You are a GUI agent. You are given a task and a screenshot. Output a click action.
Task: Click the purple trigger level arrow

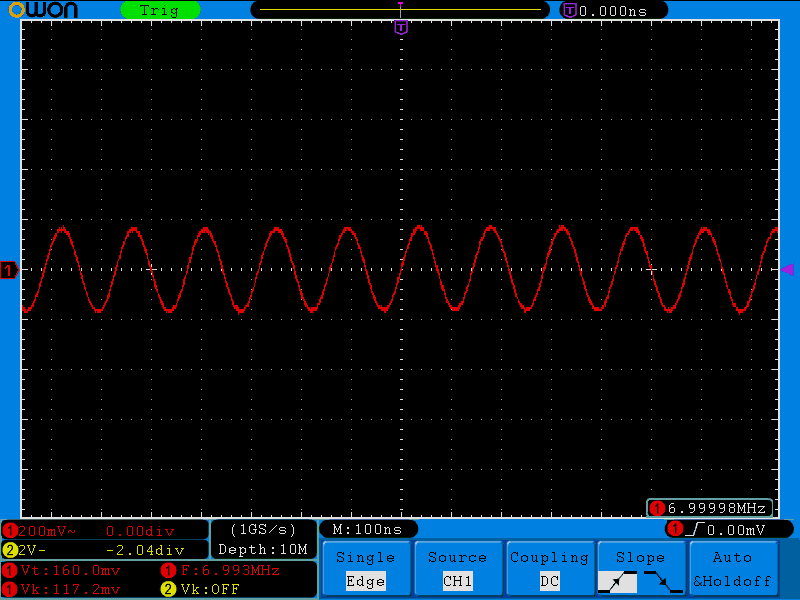(x=787, y=270)
